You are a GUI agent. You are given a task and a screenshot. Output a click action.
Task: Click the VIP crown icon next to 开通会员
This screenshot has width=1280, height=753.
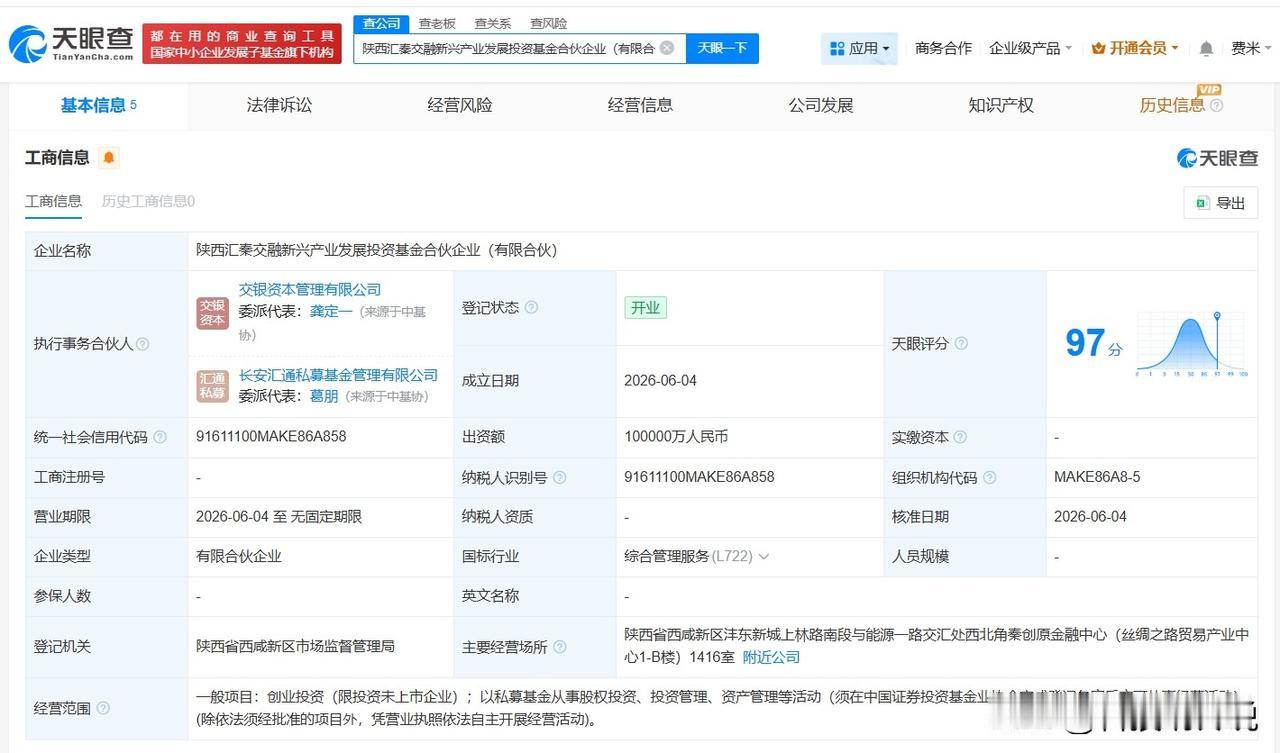[1098, 48]
